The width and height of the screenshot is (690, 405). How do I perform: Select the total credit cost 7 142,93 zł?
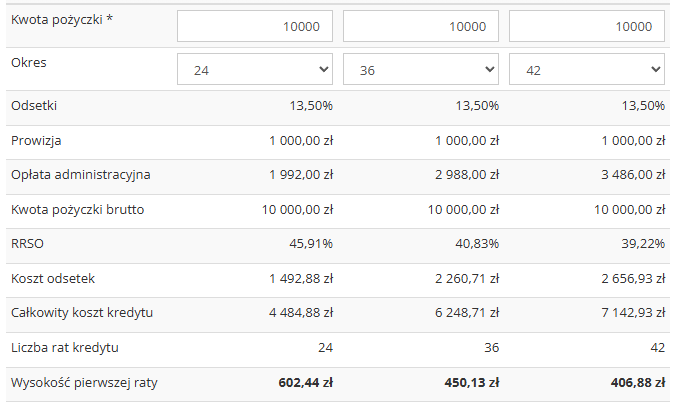[633, 313]
